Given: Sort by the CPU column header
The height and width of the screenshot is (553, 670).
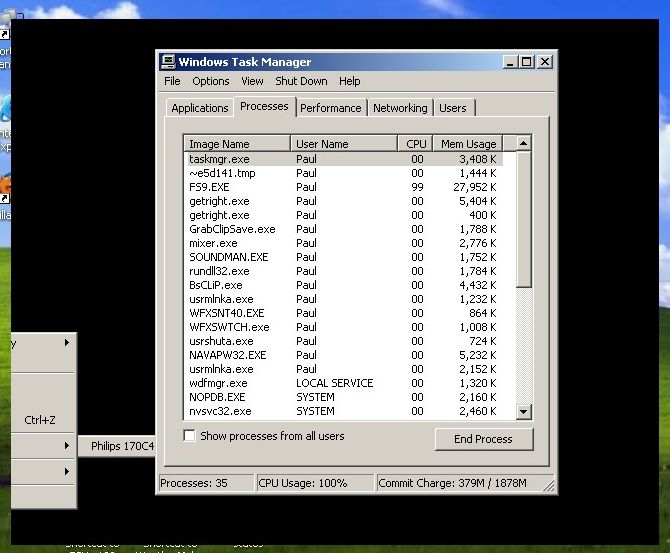Looking at the screenshot, I should coord(416,144).
